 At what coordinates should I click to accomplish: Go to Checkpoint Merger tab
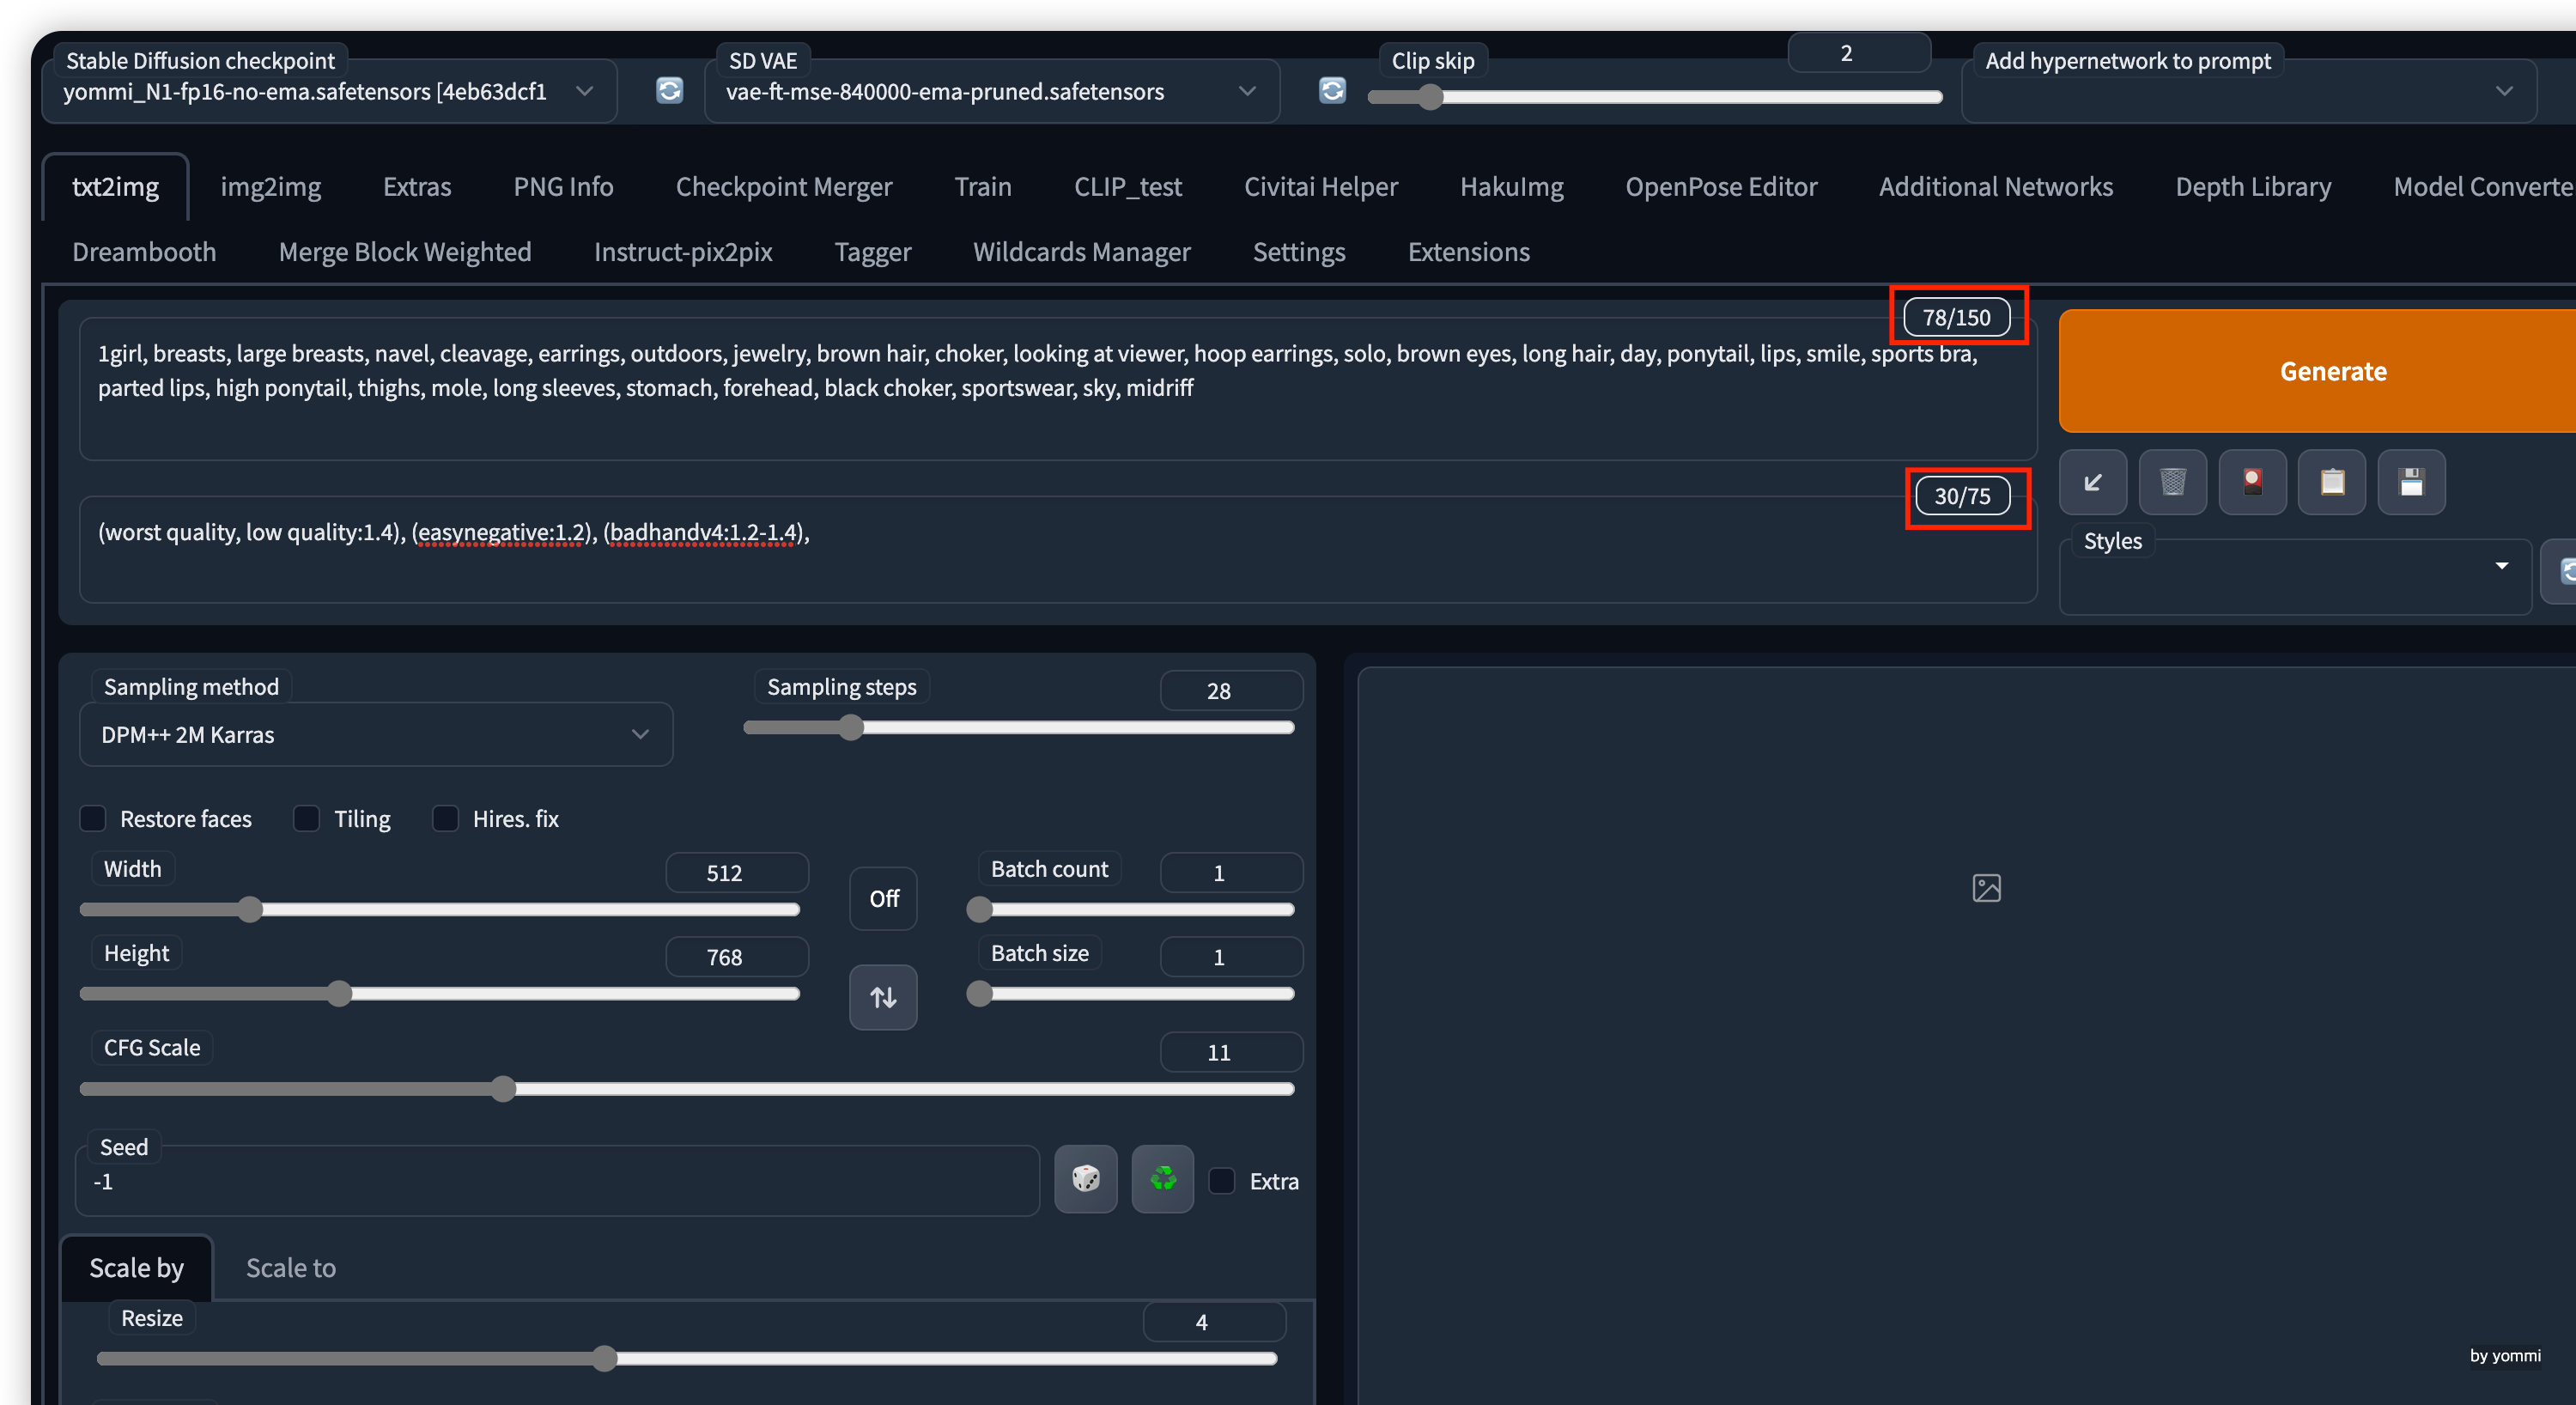click(784, 187)
